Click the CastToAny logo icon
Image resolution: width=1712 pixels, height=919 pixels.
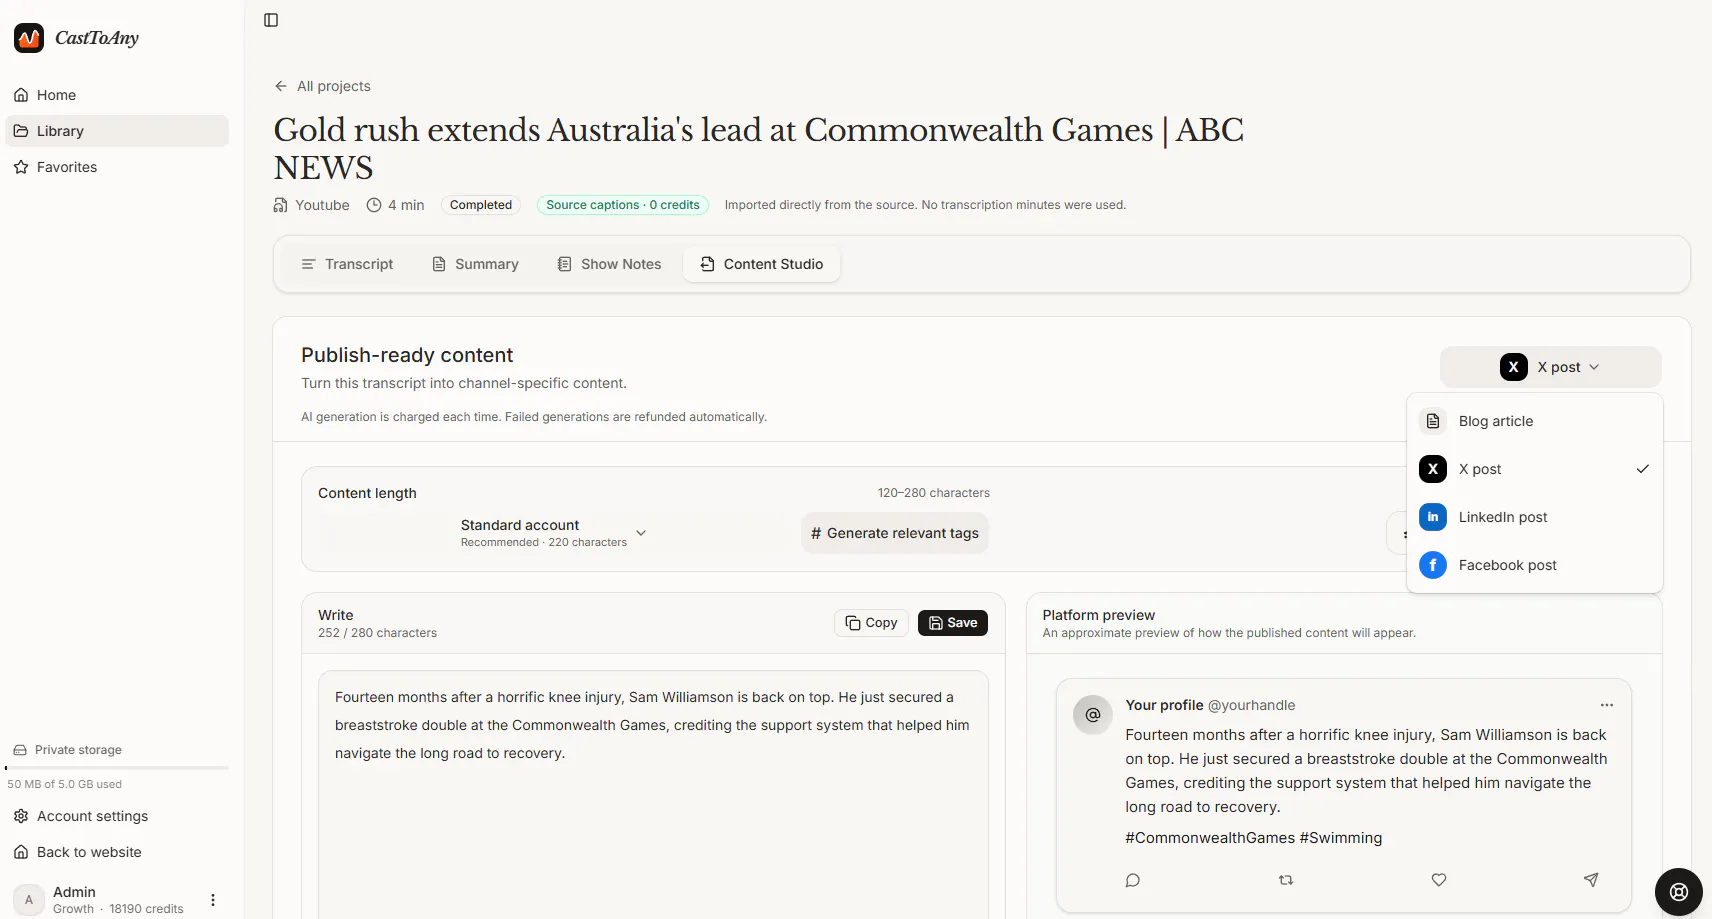[29, 38]
